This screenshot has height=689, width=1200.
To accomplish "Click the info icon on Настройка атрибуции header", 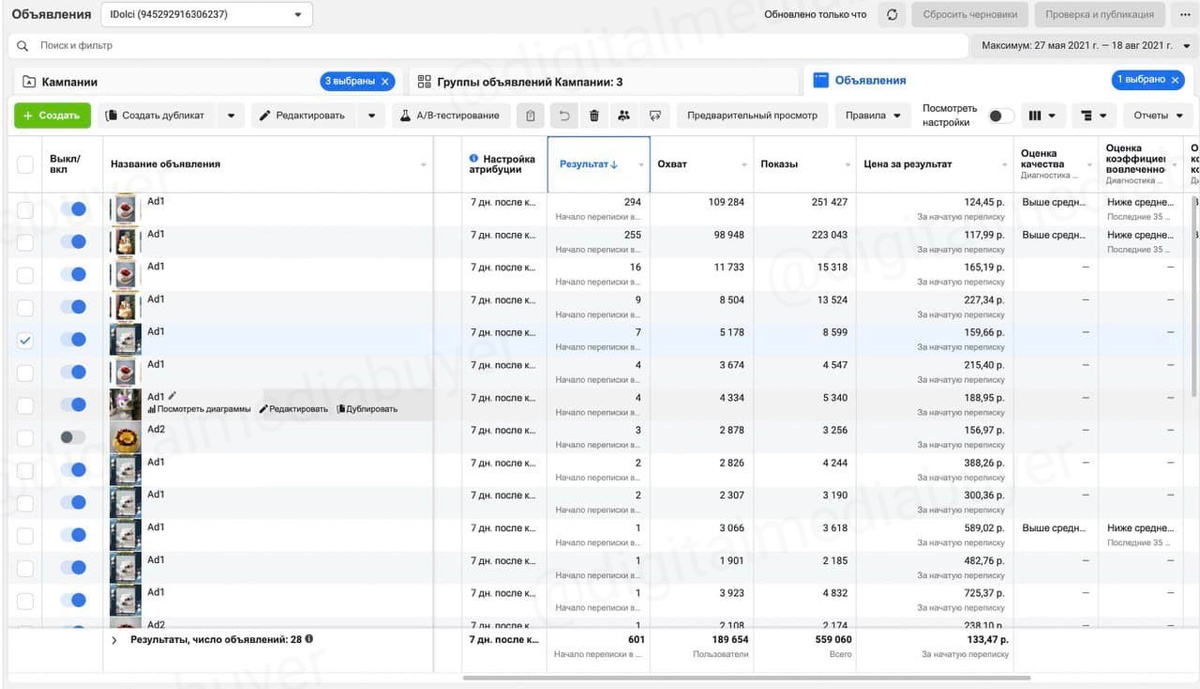I will [x=474, y=159].
